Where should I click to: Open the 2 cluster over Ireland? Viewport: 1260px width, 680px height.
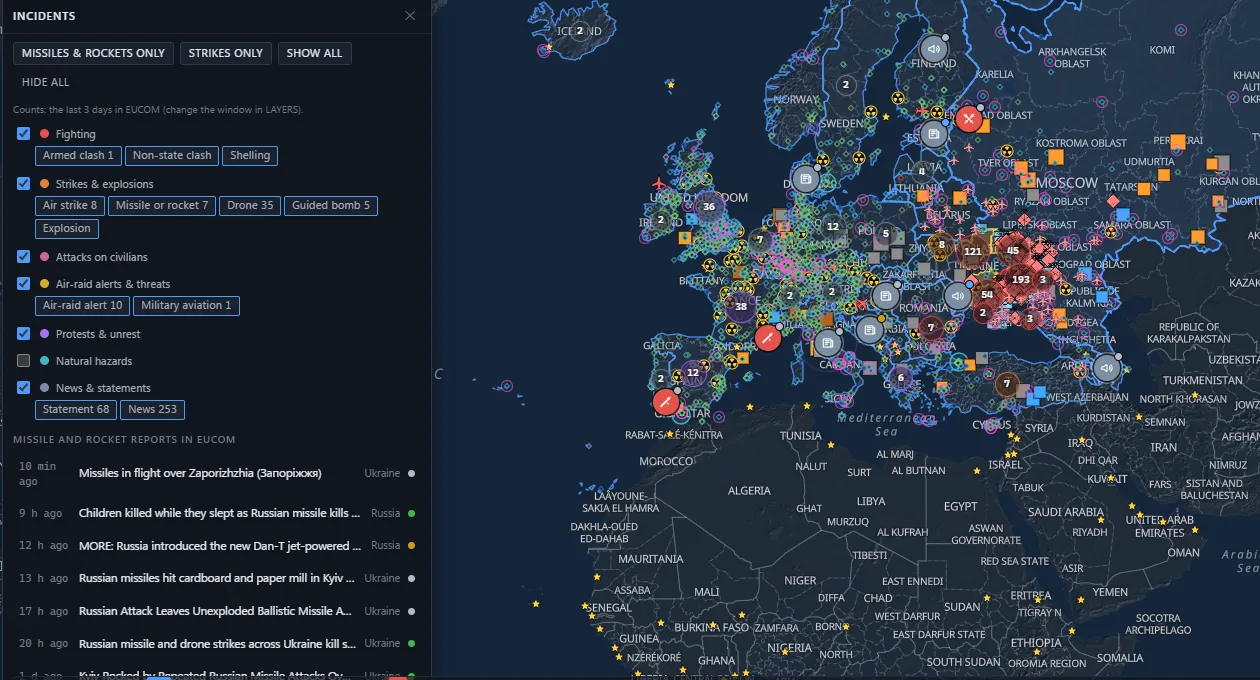pos(660,220)
